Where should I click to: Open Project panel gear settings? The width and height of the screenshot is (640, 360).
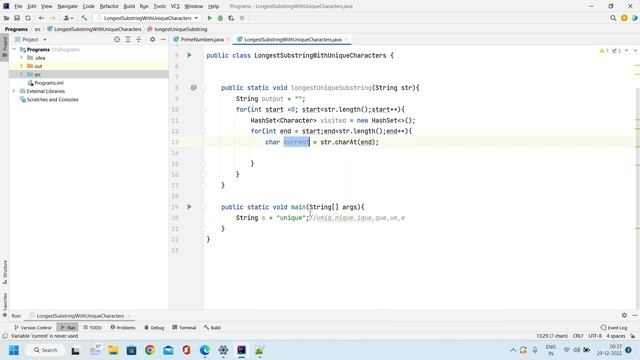coord(152,40)
